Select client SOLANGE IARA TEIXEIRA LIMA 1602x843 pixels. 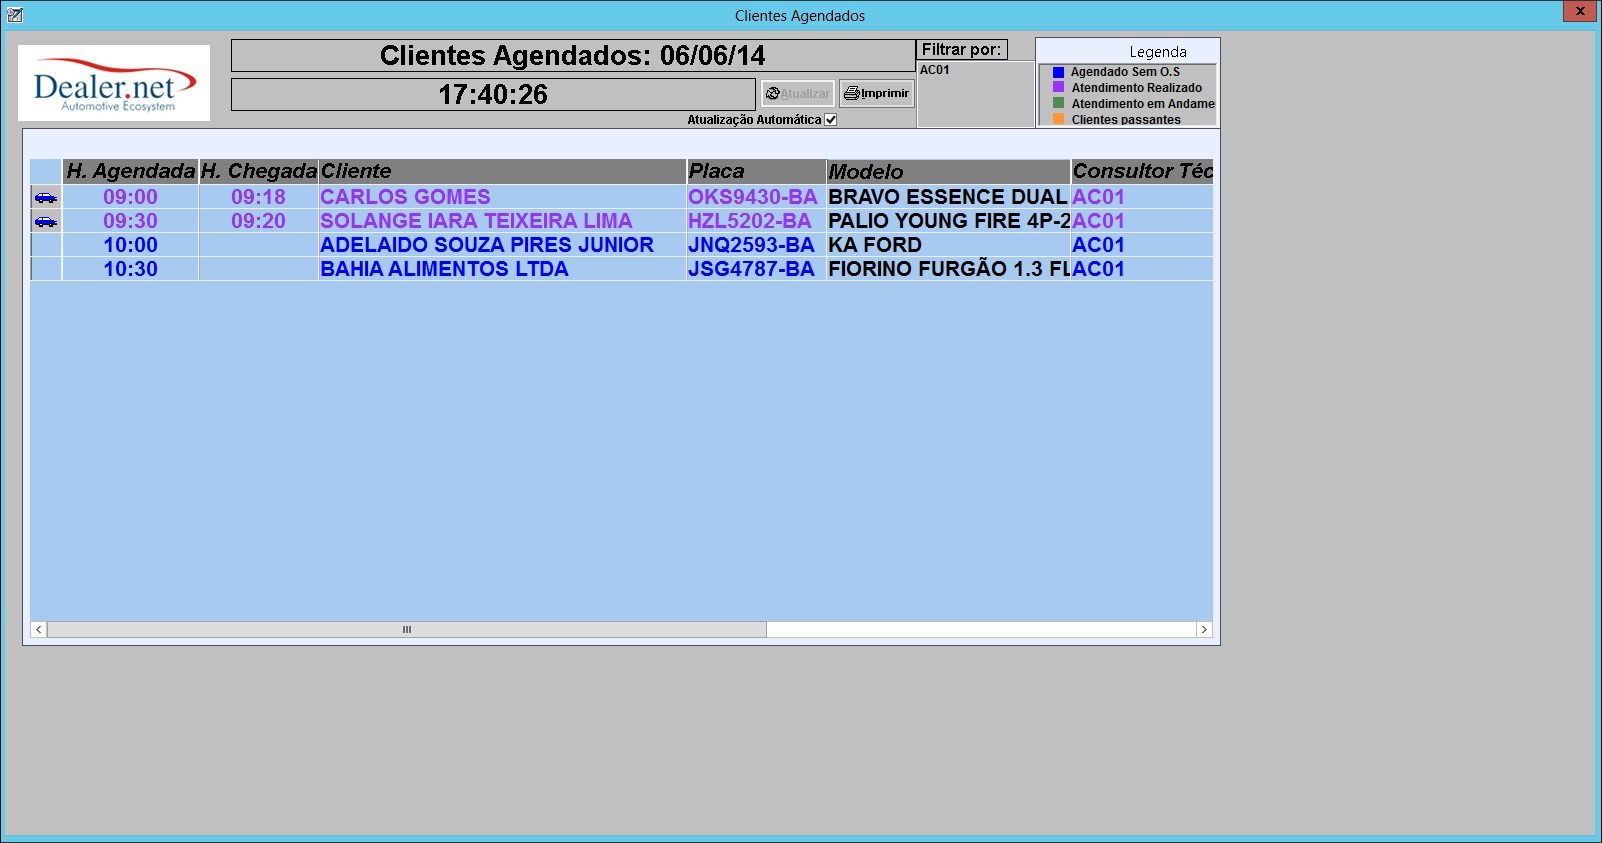pos(476,221)
